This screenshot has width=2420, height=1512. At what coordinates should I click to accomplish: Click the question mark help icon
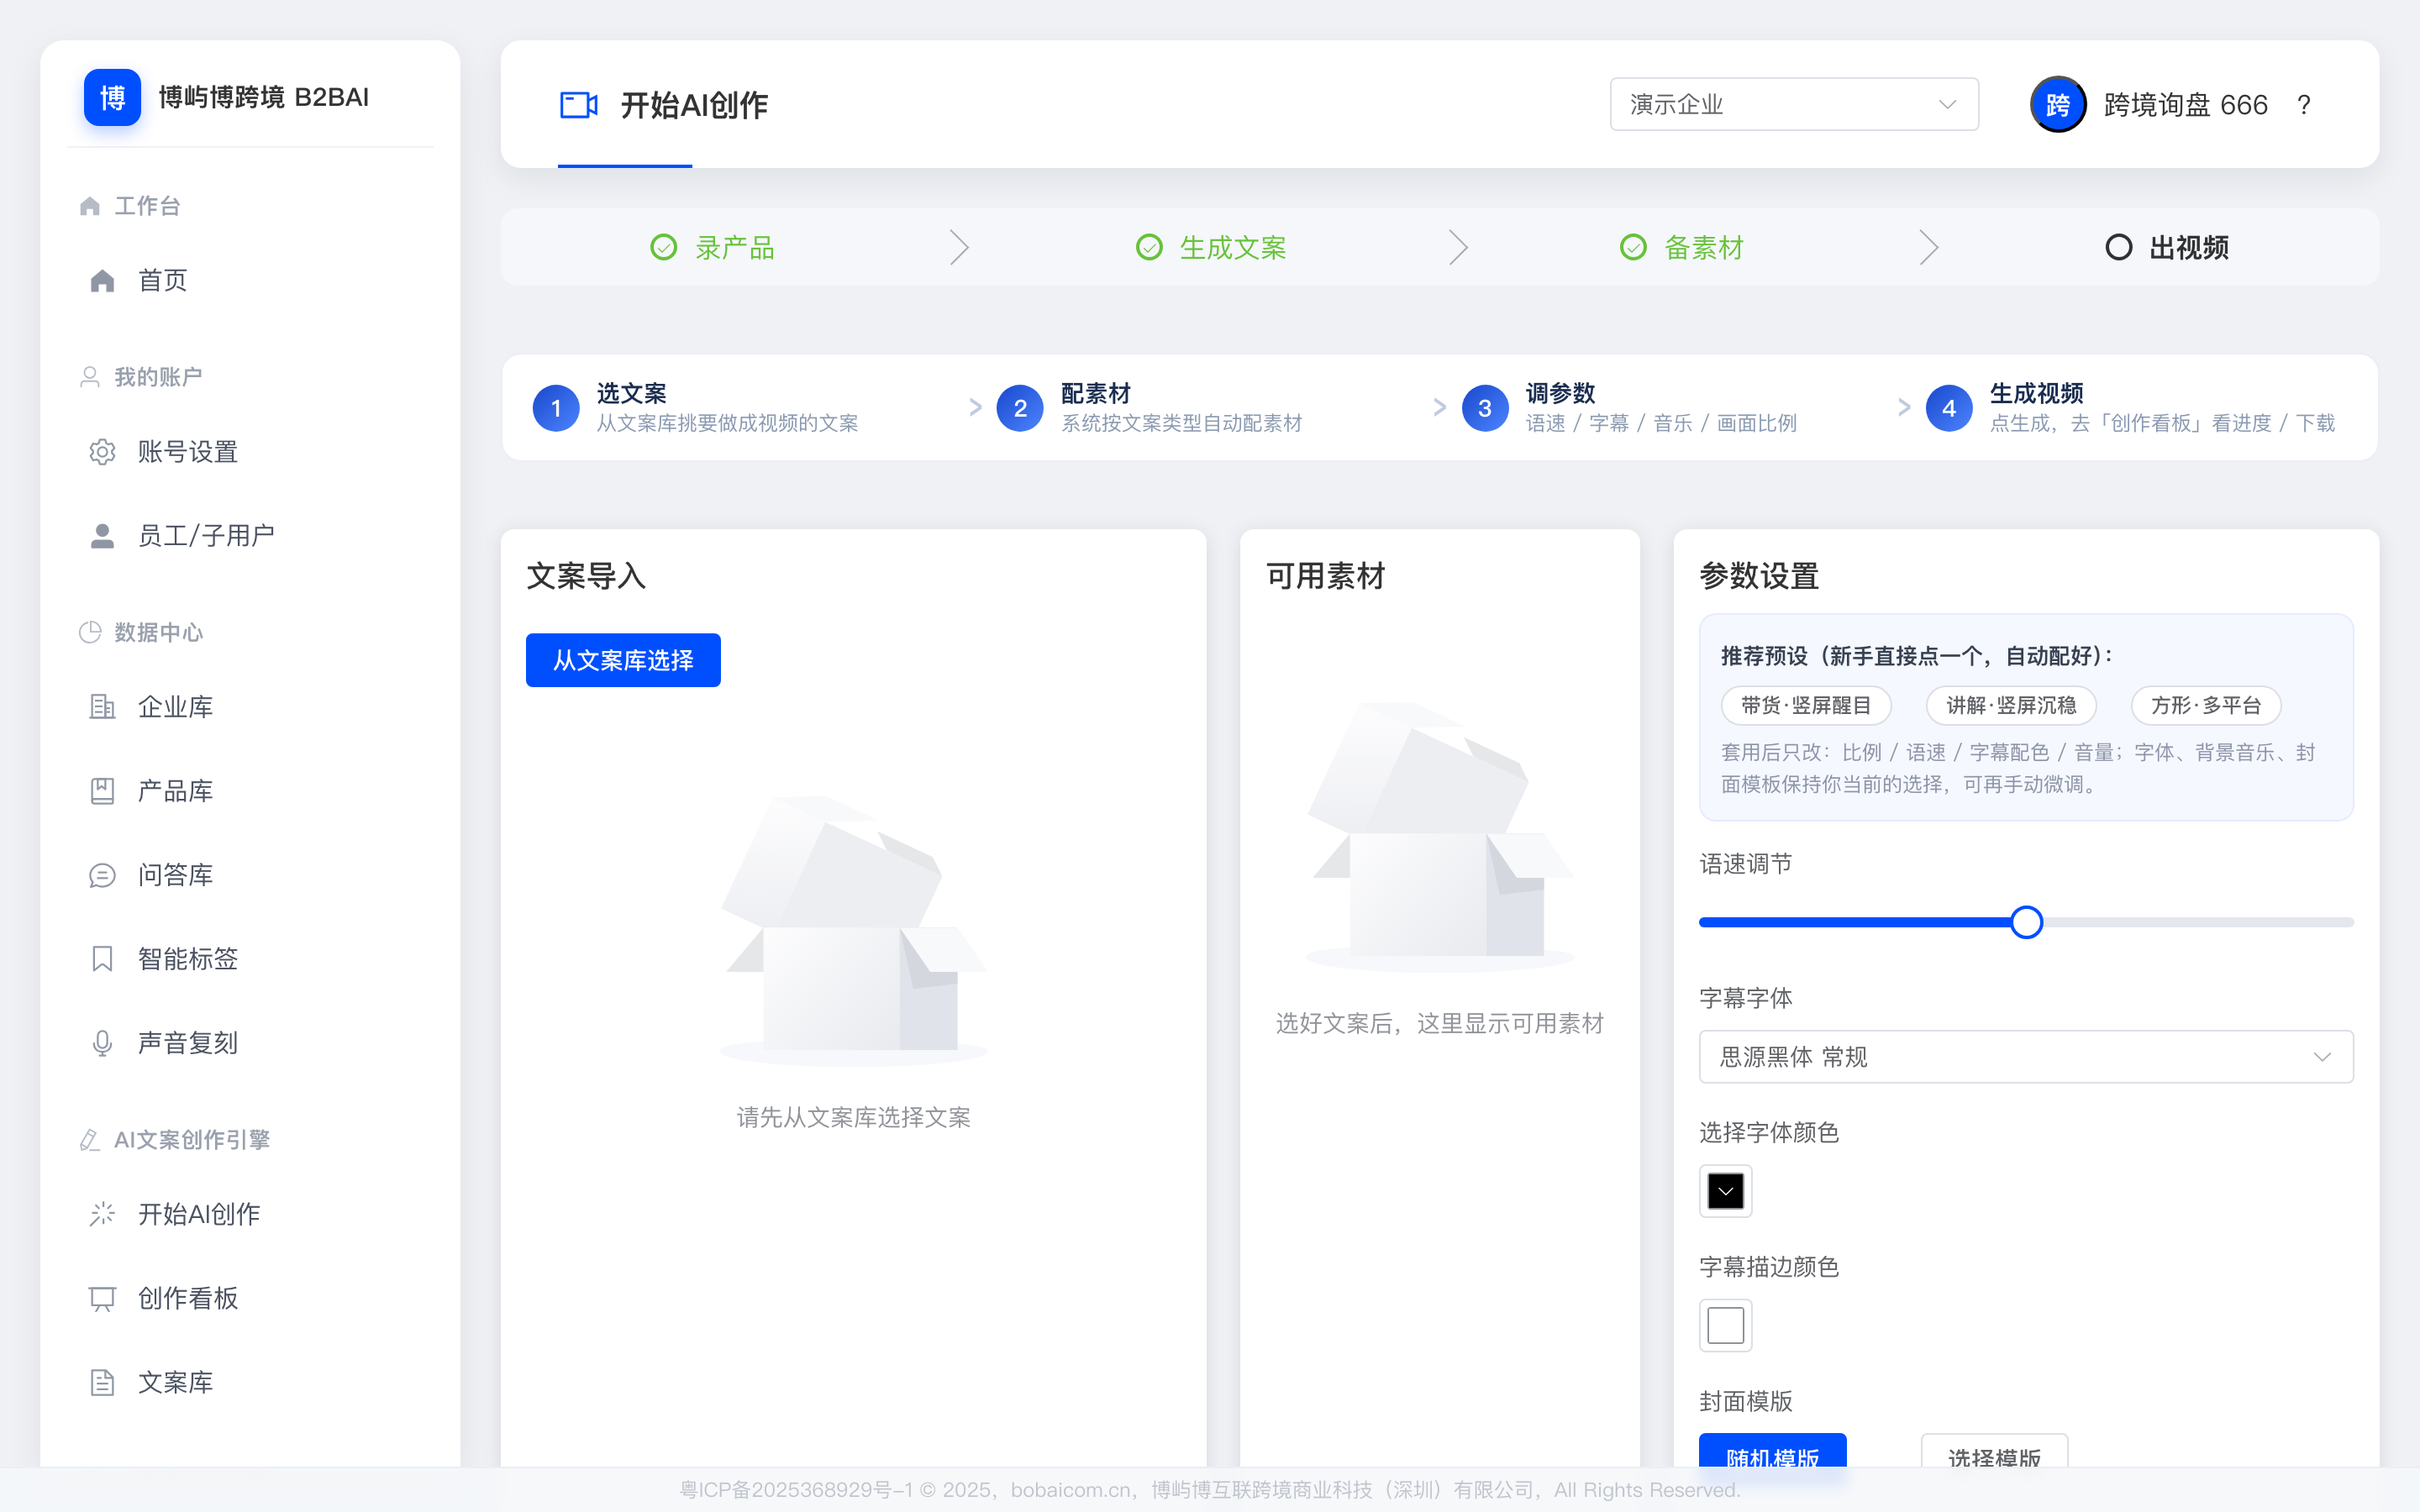click(2304, 105)
